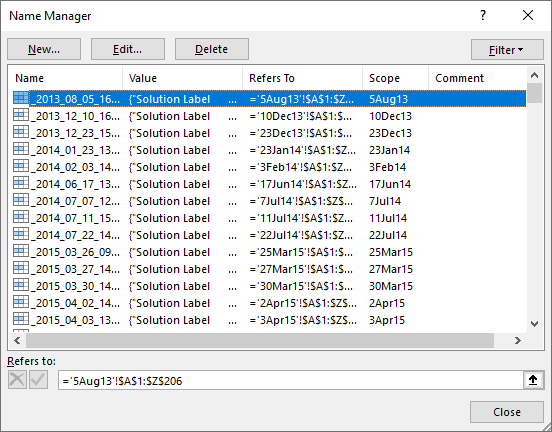This screenshot has height=432, width=552.
Task: Click the New... button
Action: pyautogui.click(x=44, y=49)
